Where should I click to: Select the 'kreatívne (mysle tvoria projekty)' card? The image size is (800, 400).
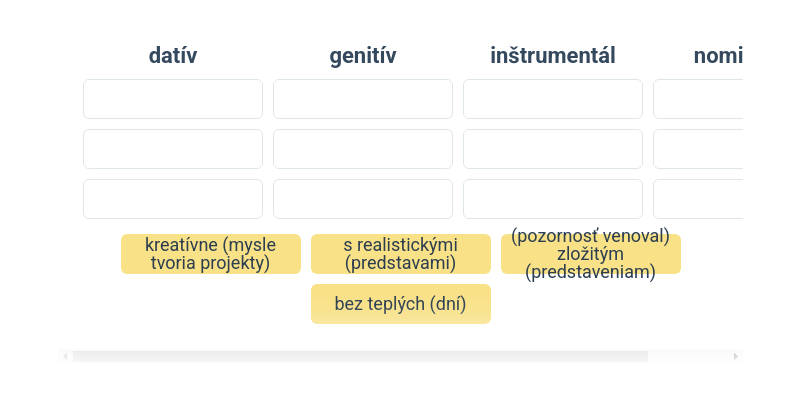coord(211,254)
